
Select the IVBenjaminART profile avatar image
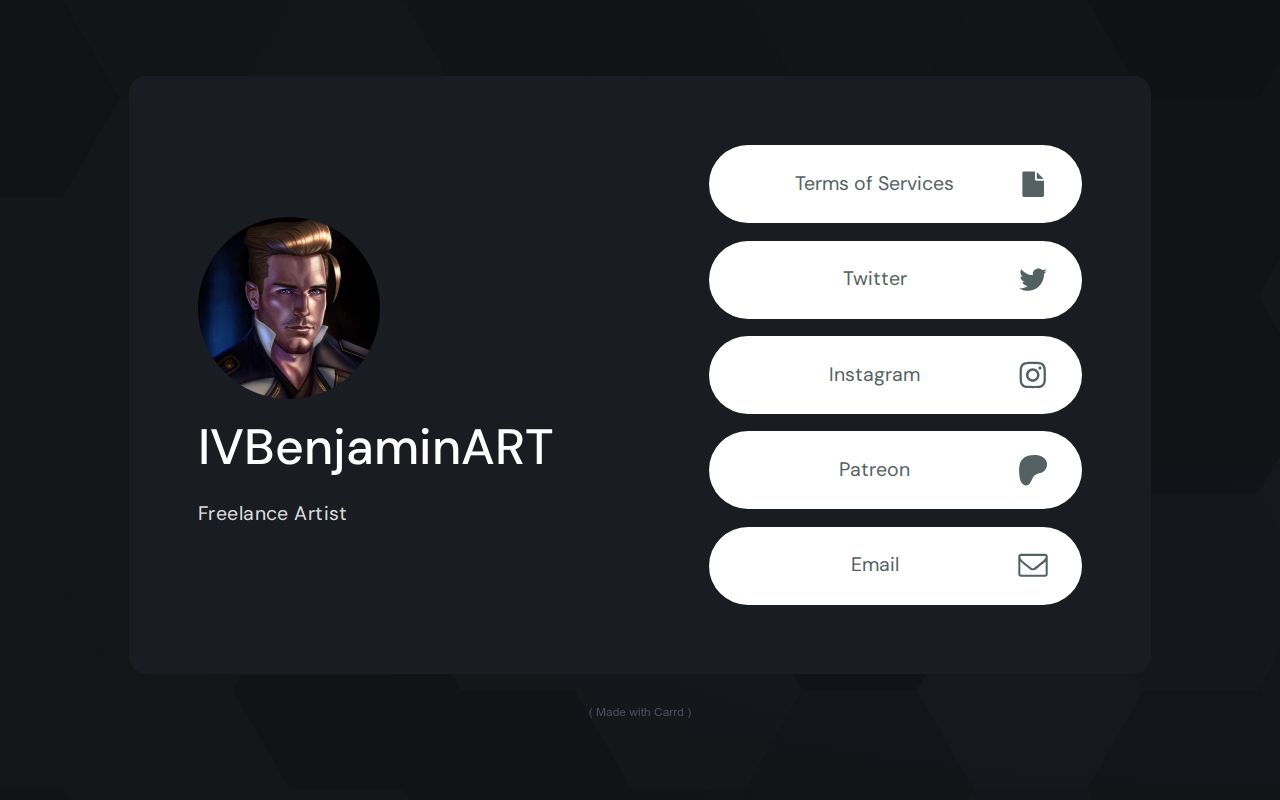[288, 308]
